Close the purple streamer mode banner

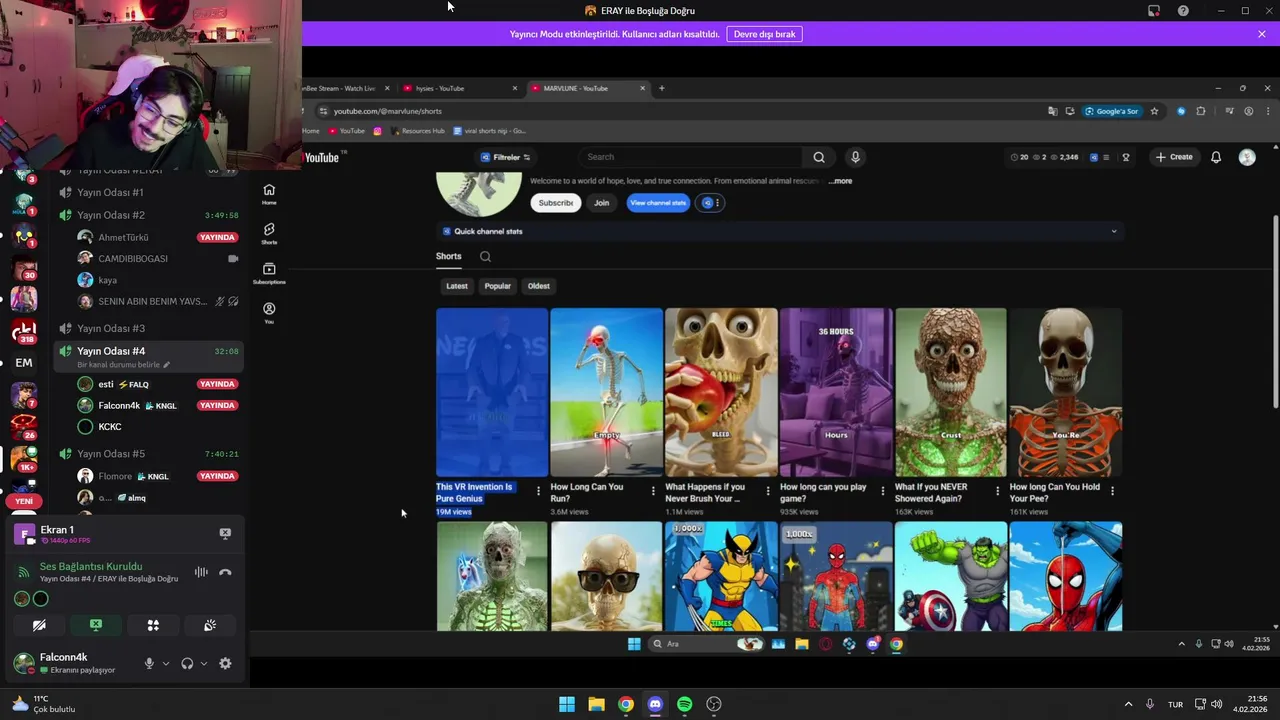(1262, 34)
